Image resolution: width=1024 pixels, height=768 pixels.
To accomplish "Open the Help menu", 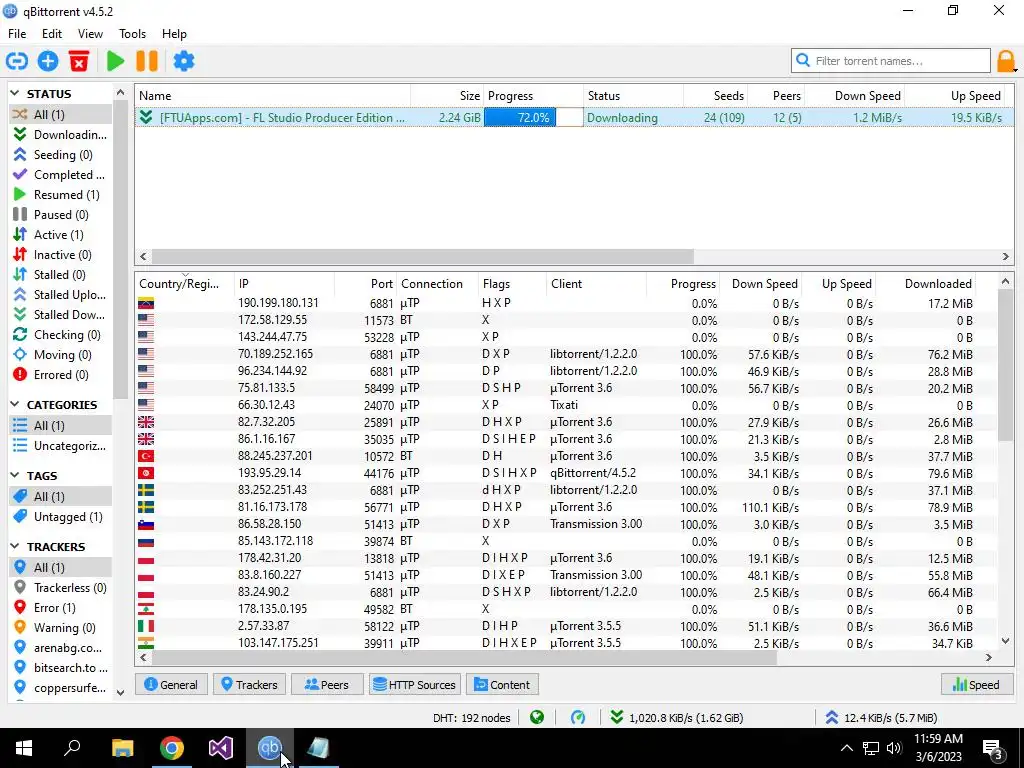I will pyautogui.click(x=174, y=34).
